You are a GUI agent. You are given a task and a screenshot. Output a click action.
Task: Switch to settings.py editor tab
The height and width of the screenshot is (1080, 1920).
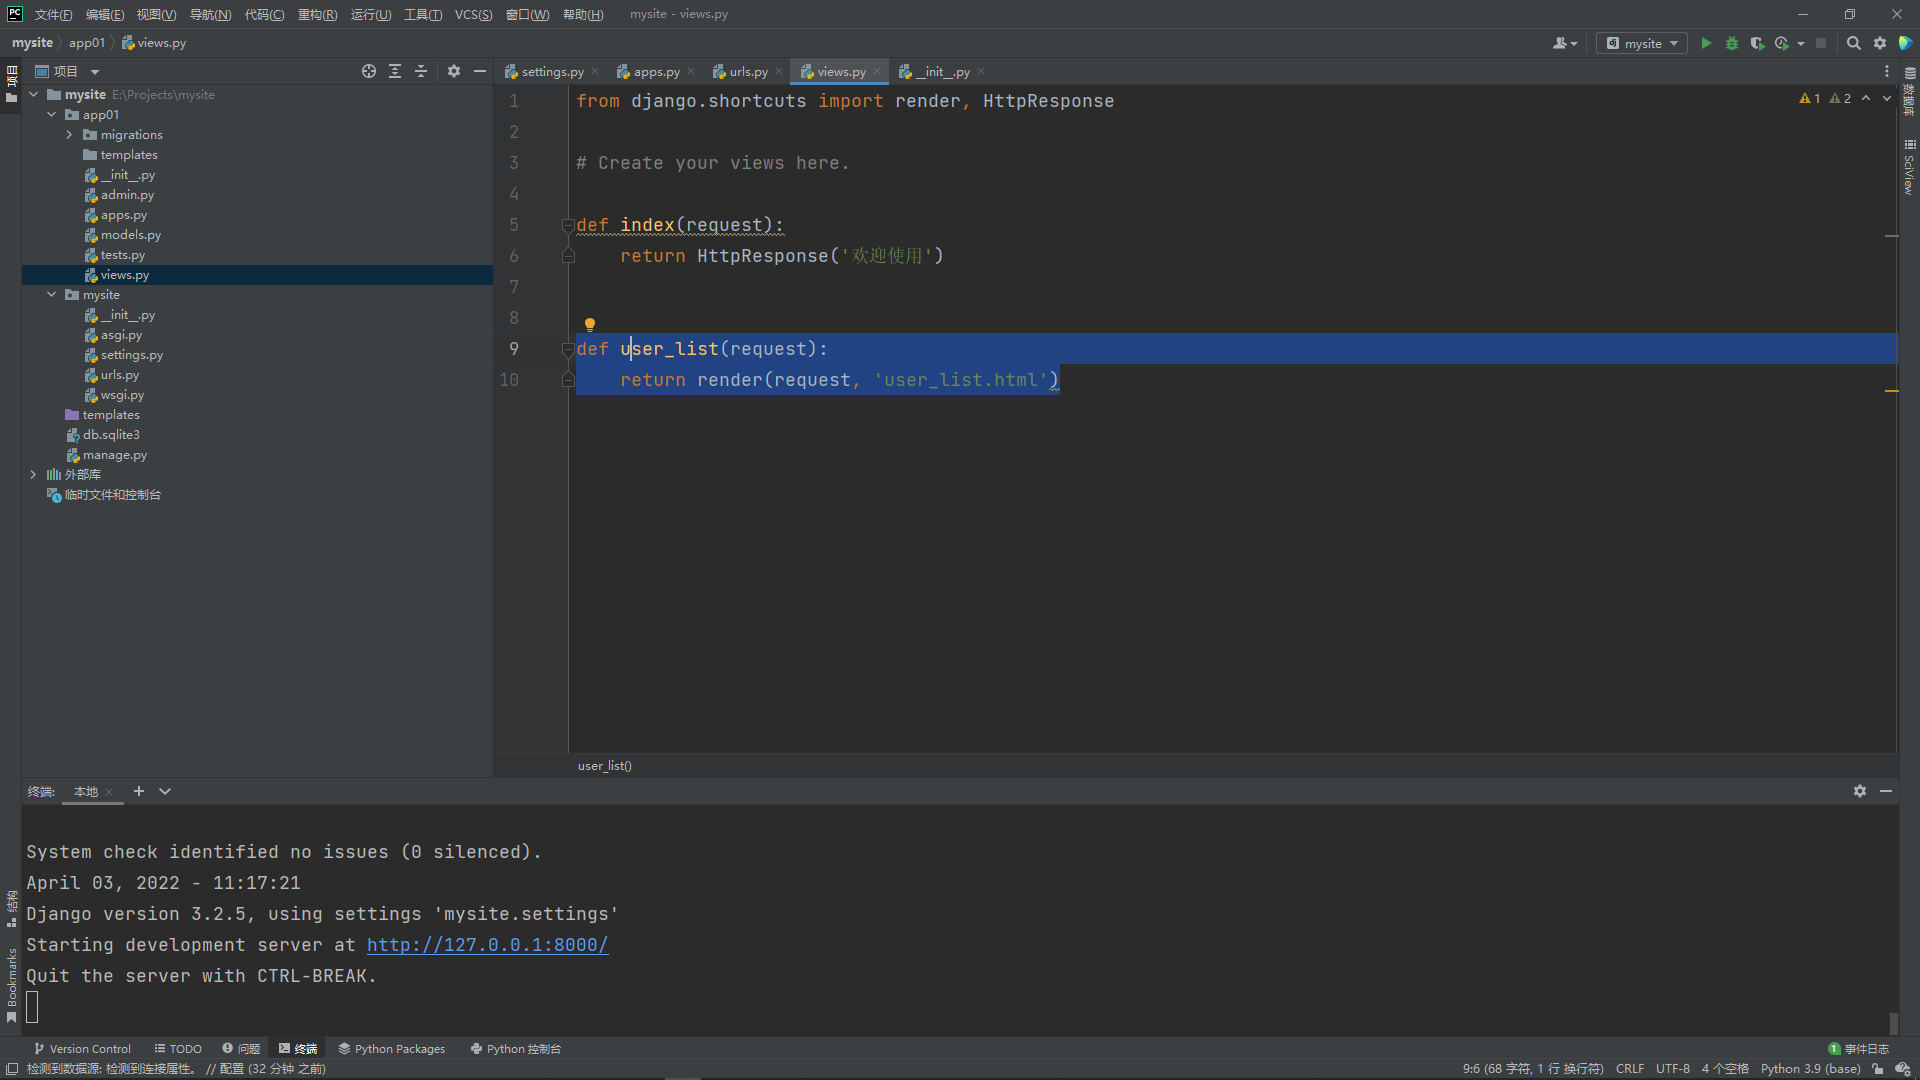(552, 72)
